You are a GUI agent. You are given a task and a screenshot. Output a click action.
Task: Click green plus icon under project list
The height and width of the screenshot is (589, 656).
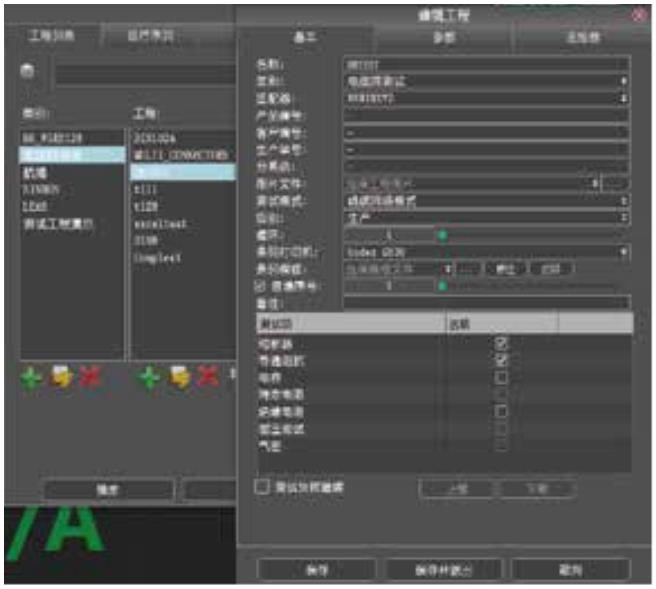coord(149,380)
